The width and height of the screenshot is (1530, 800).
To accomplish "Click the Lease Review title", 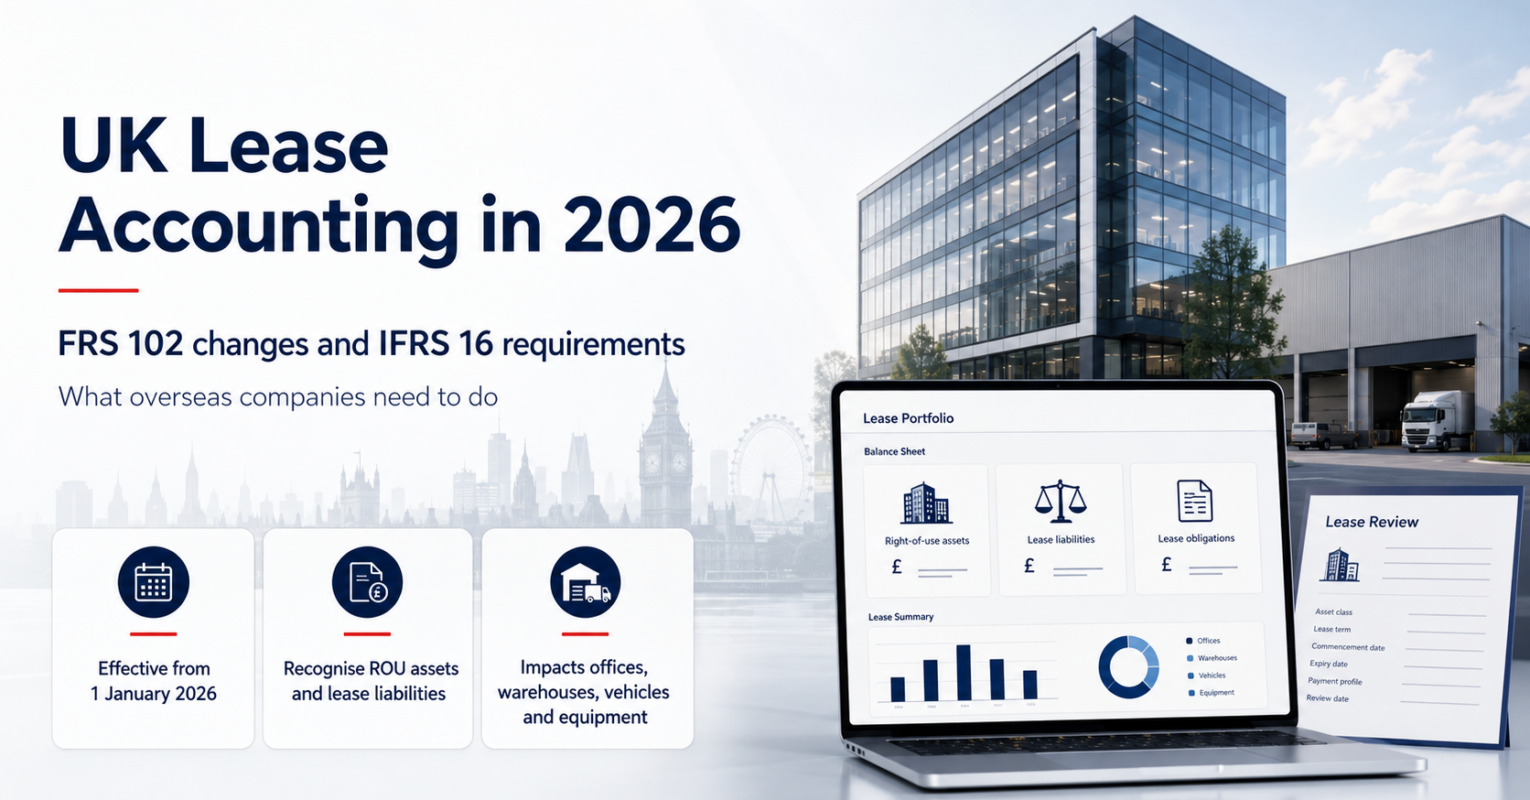I will point(1372,522).
